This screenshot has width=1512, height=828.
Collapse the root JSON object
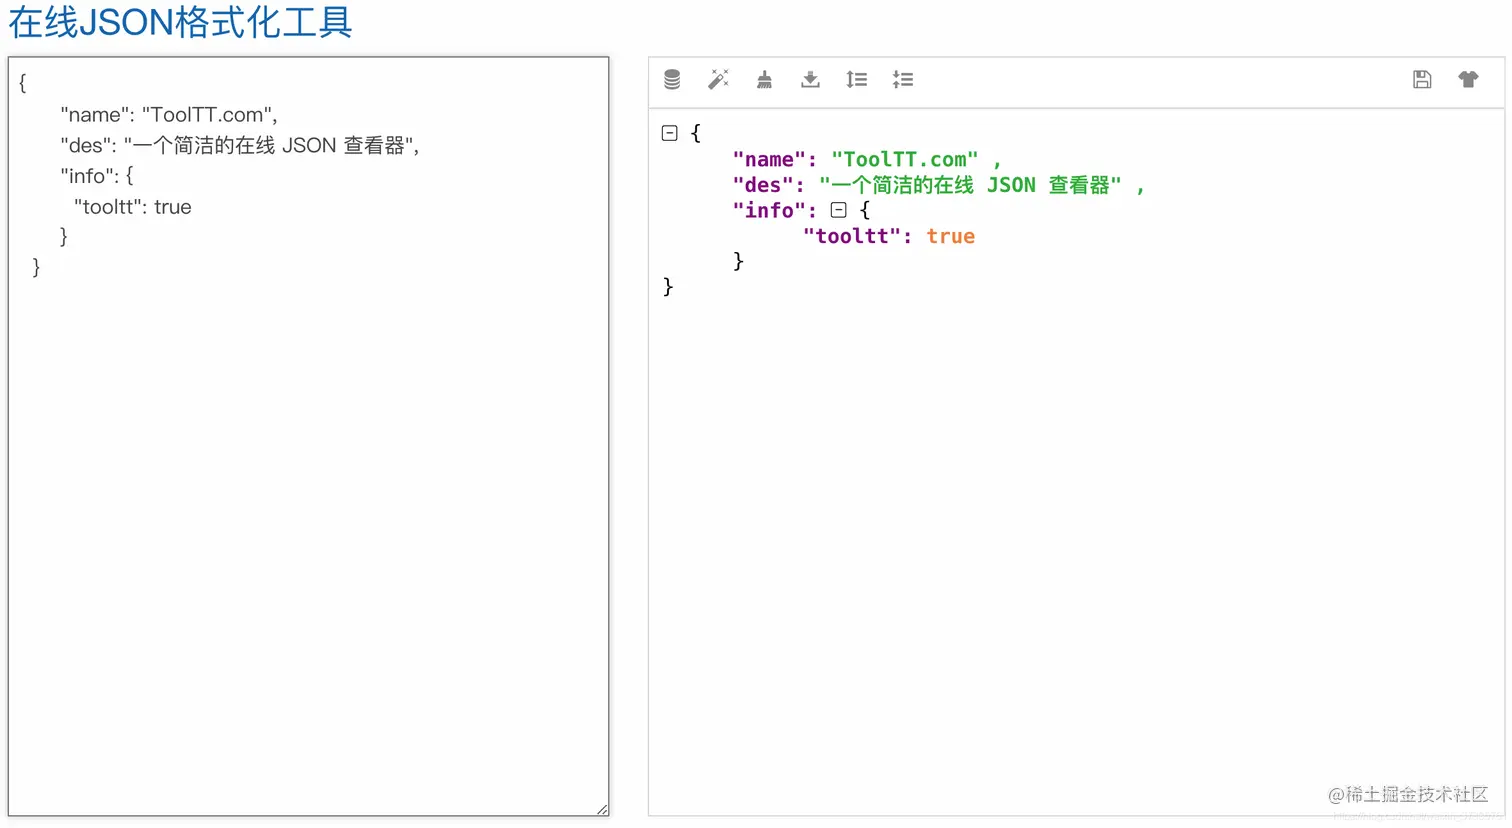click(x=670, y=133)
